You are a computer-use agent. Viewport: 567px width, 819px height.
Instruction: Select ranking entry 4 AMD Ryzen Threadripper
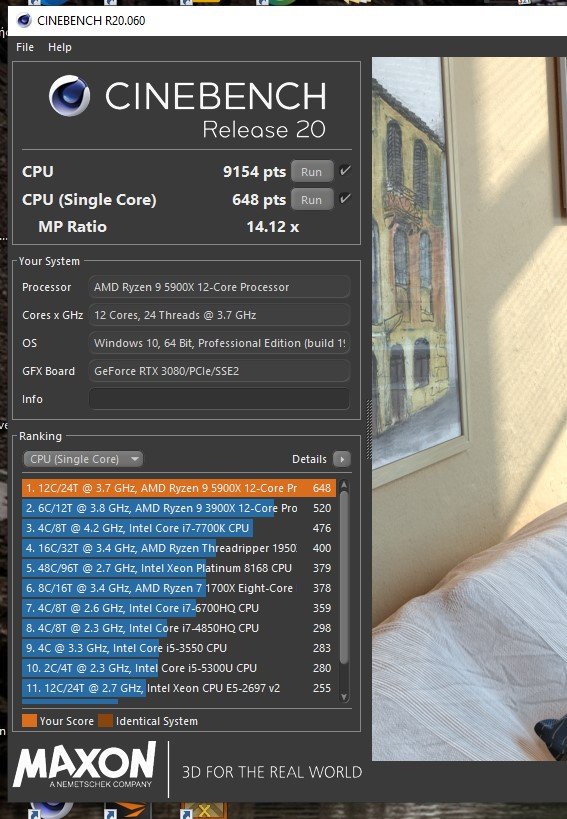point(179,548)
